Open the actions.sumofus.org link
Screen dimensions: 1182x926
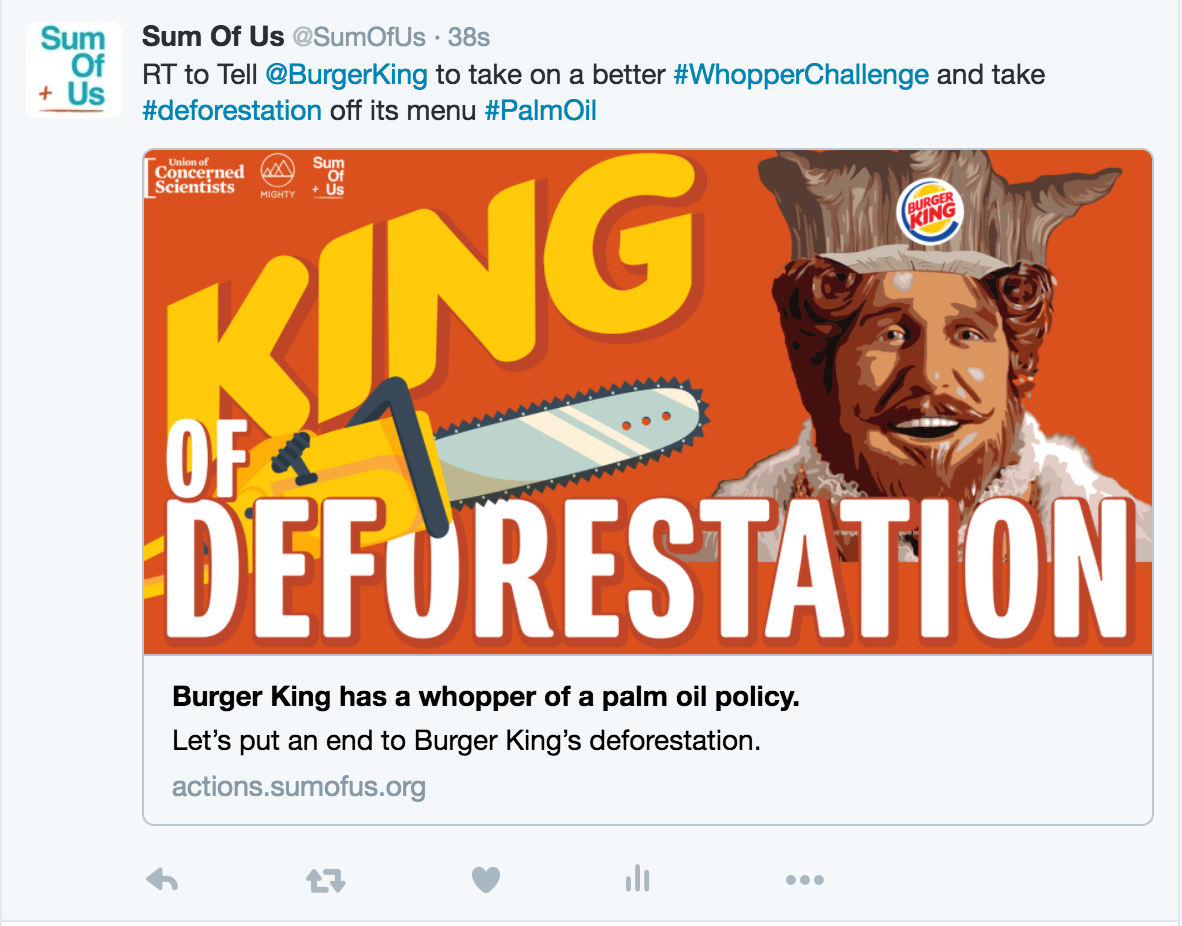click(x=298, y=787)
